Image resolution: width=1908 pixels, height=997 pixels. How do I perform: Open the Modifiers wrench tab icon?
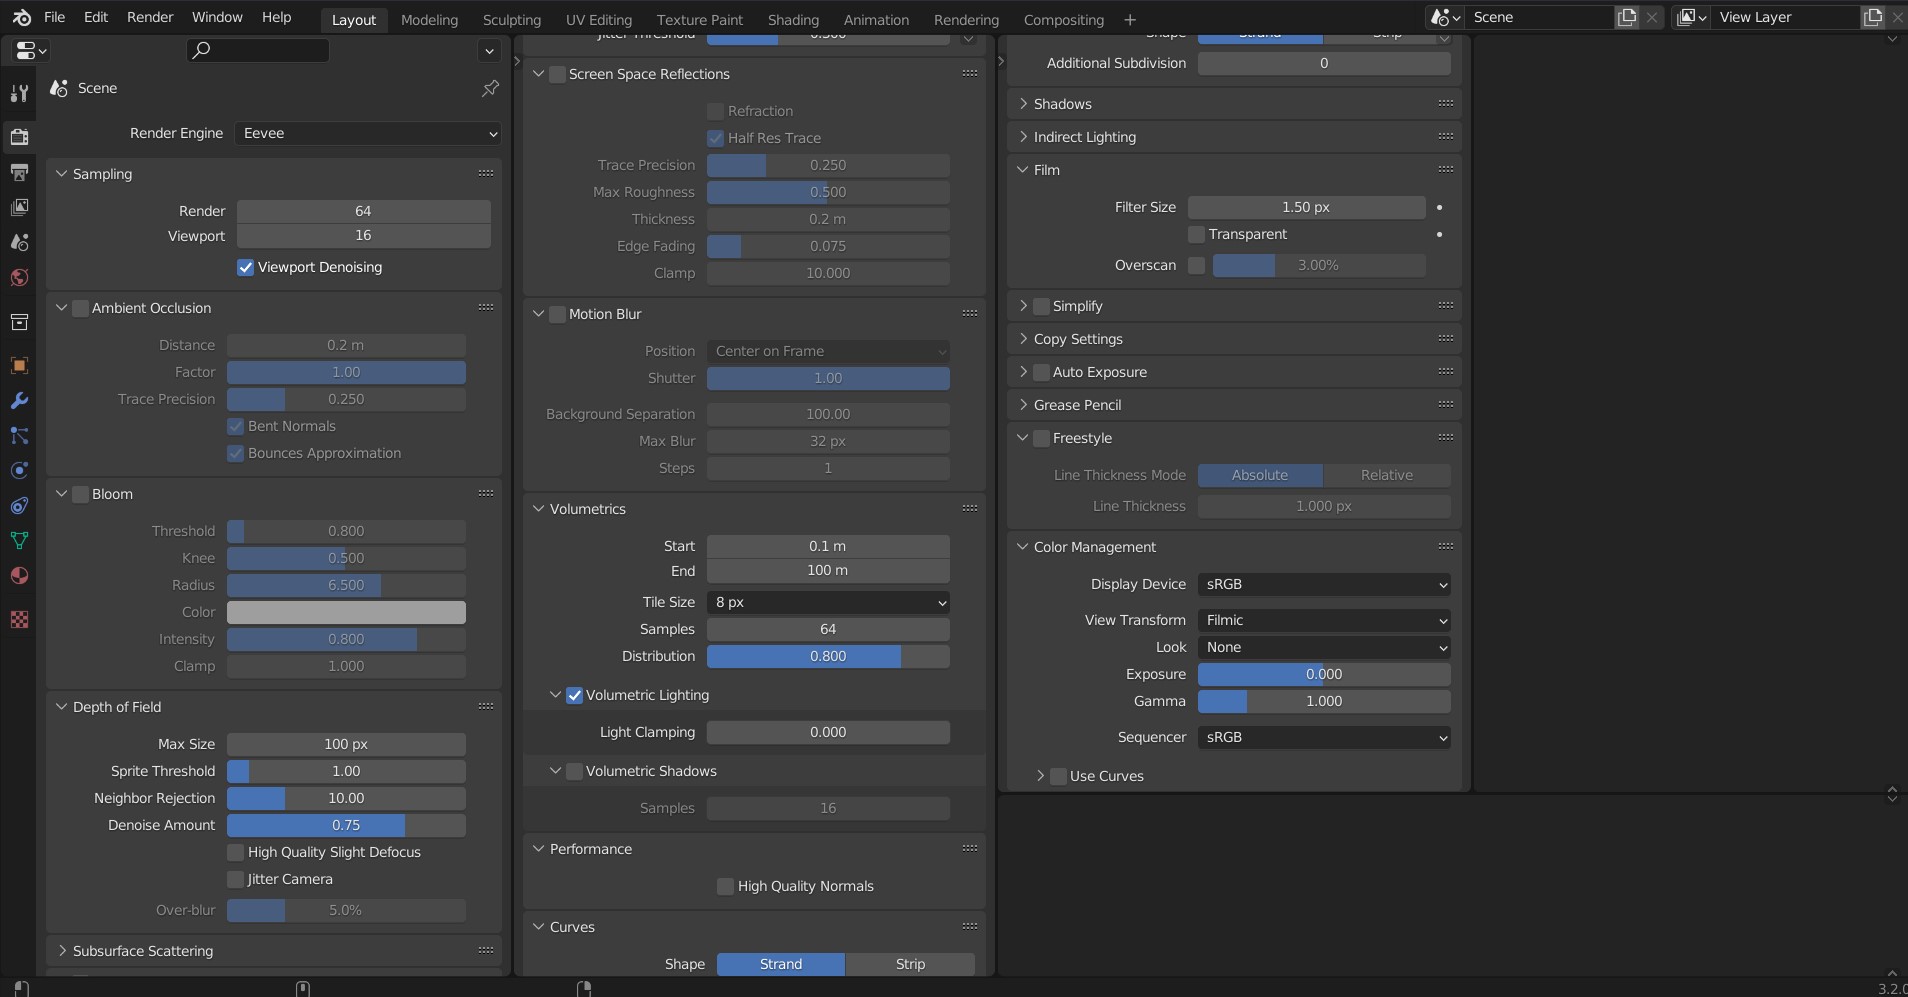click(x=19, y=400)
